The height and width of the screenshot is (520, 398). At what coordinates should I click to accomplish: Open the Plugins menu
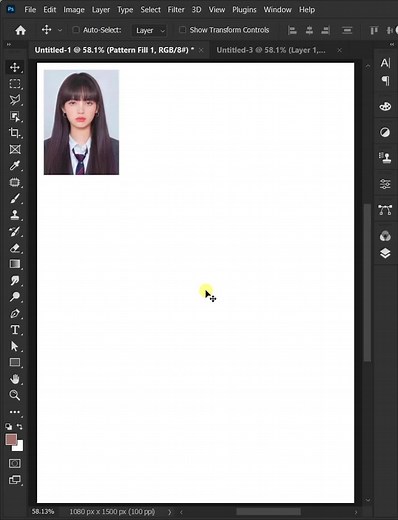[244, 10]
